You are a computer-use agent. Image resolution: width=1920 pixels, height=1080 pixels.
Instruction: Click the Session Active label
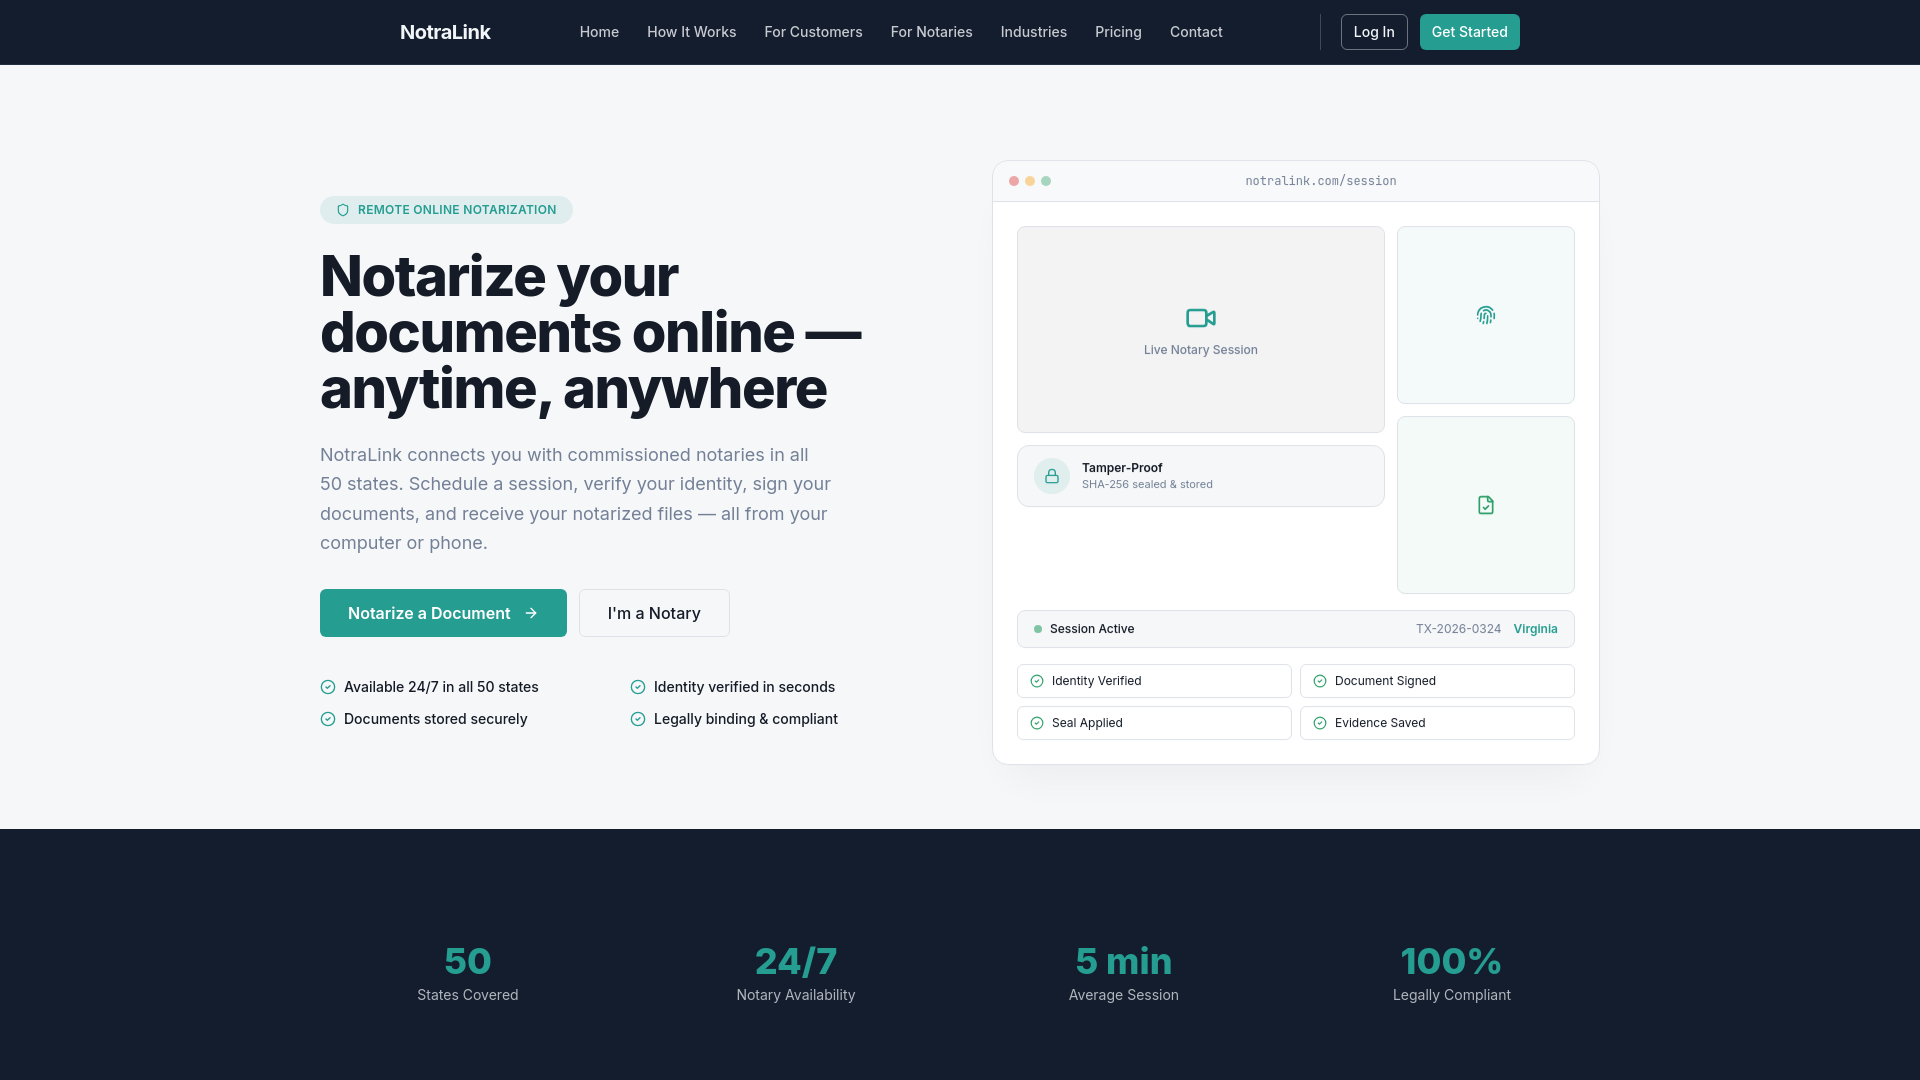tap(1092, 629)
